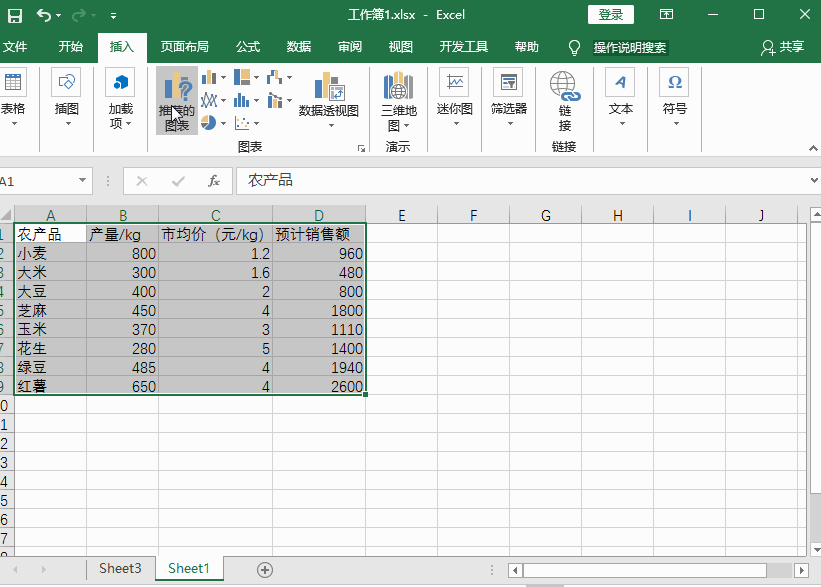The width and height of the screenshot is (821, 587).
Task: Open undo history dropdown arrow
Action: point(59,16)
